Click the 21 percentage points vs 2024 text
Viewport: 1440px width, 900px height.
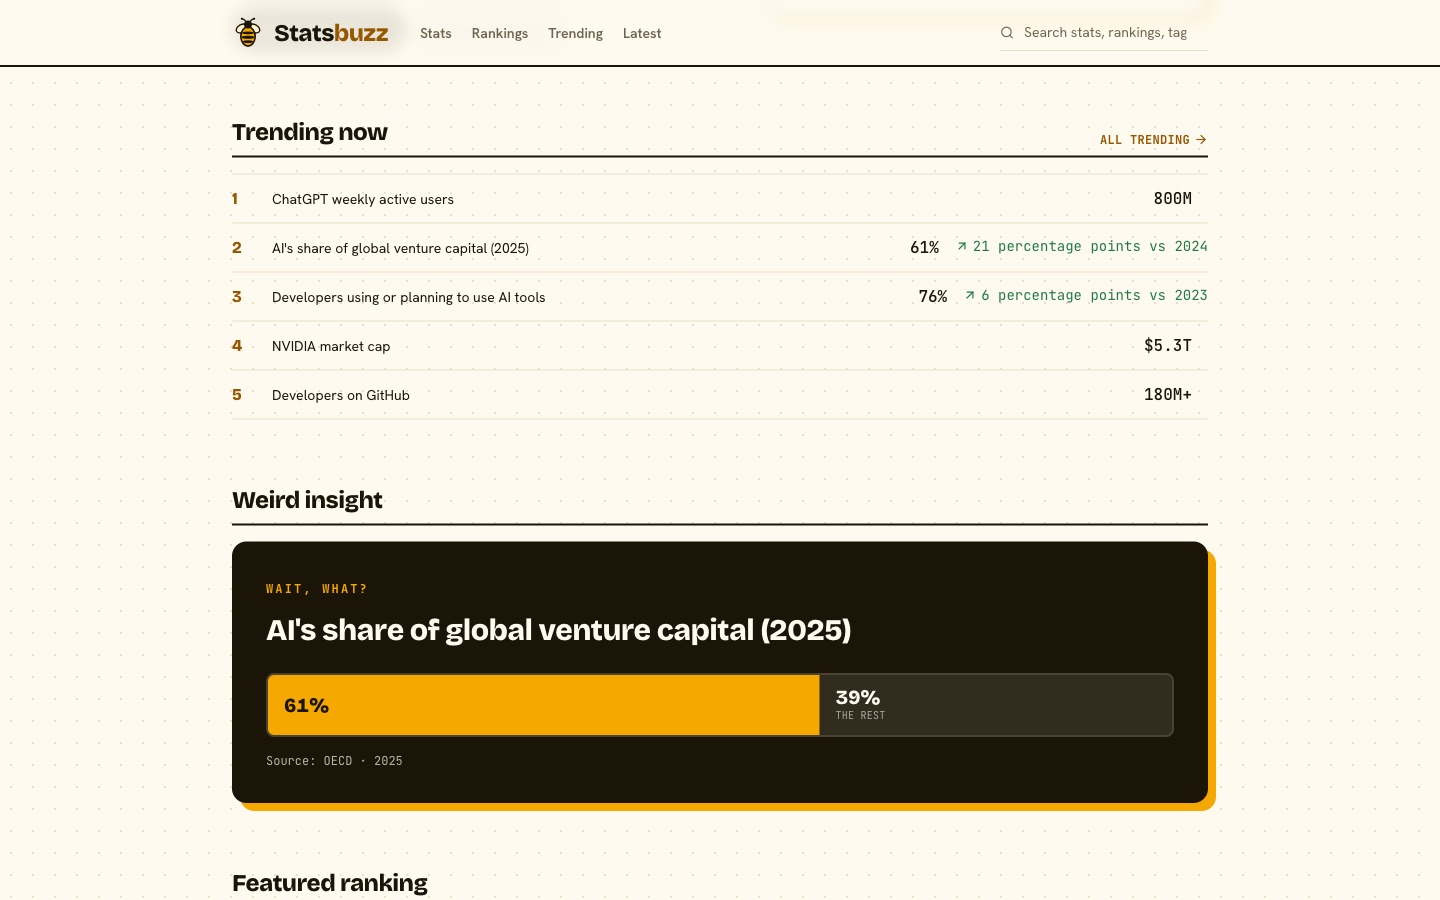[1090, 246]
